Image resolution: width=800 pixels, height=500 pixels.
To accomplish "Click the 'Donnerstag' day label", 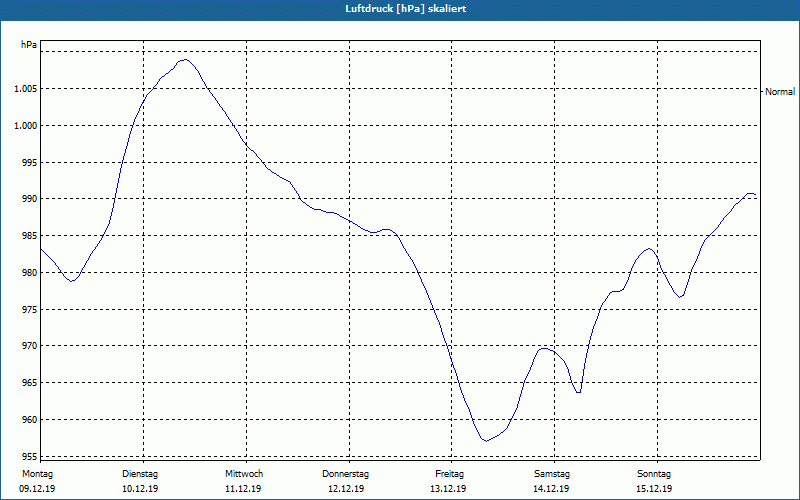I will click(x=345, y=474).
